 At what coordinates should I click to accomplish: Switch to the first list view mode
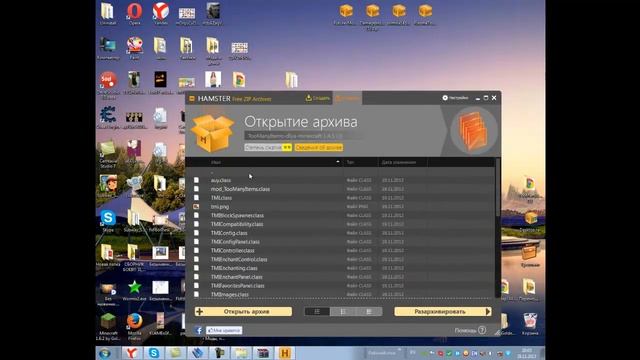[317, 312]
